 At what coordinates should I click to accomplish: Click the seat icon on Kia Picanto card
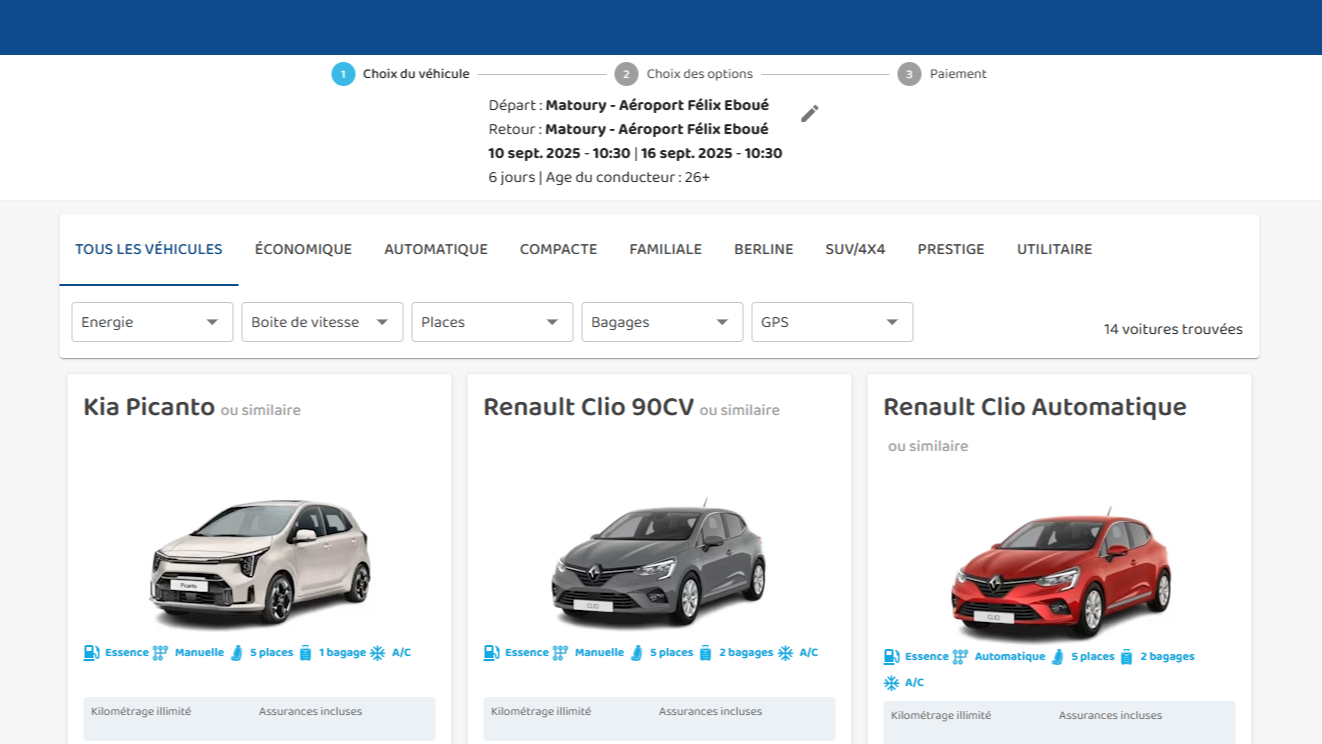click(237, 653)
